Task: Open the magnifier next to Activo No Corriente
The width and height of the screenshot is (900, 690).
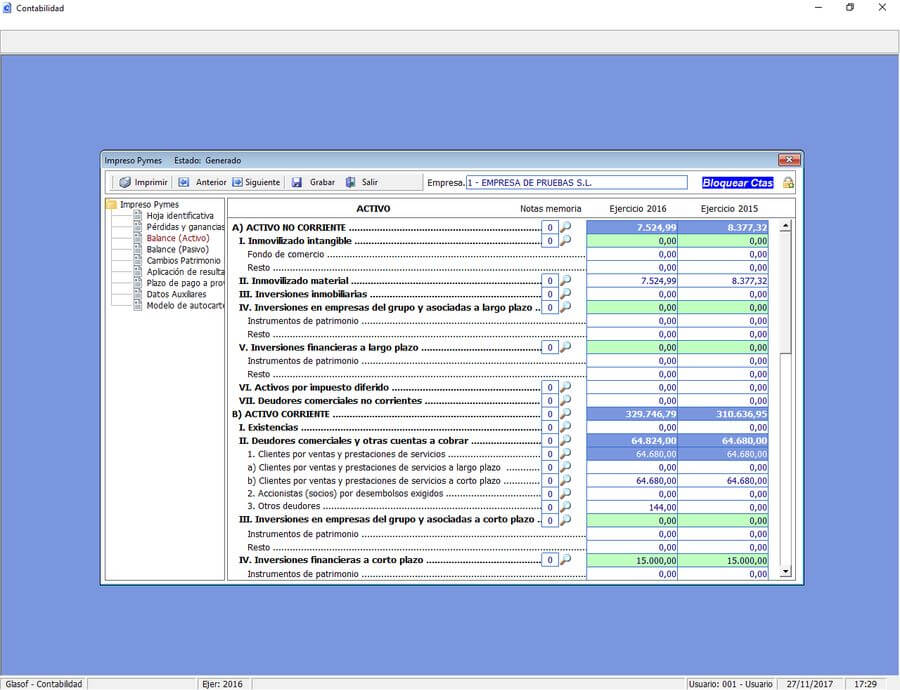Action: pyautogui.click(x=567, y=227)
